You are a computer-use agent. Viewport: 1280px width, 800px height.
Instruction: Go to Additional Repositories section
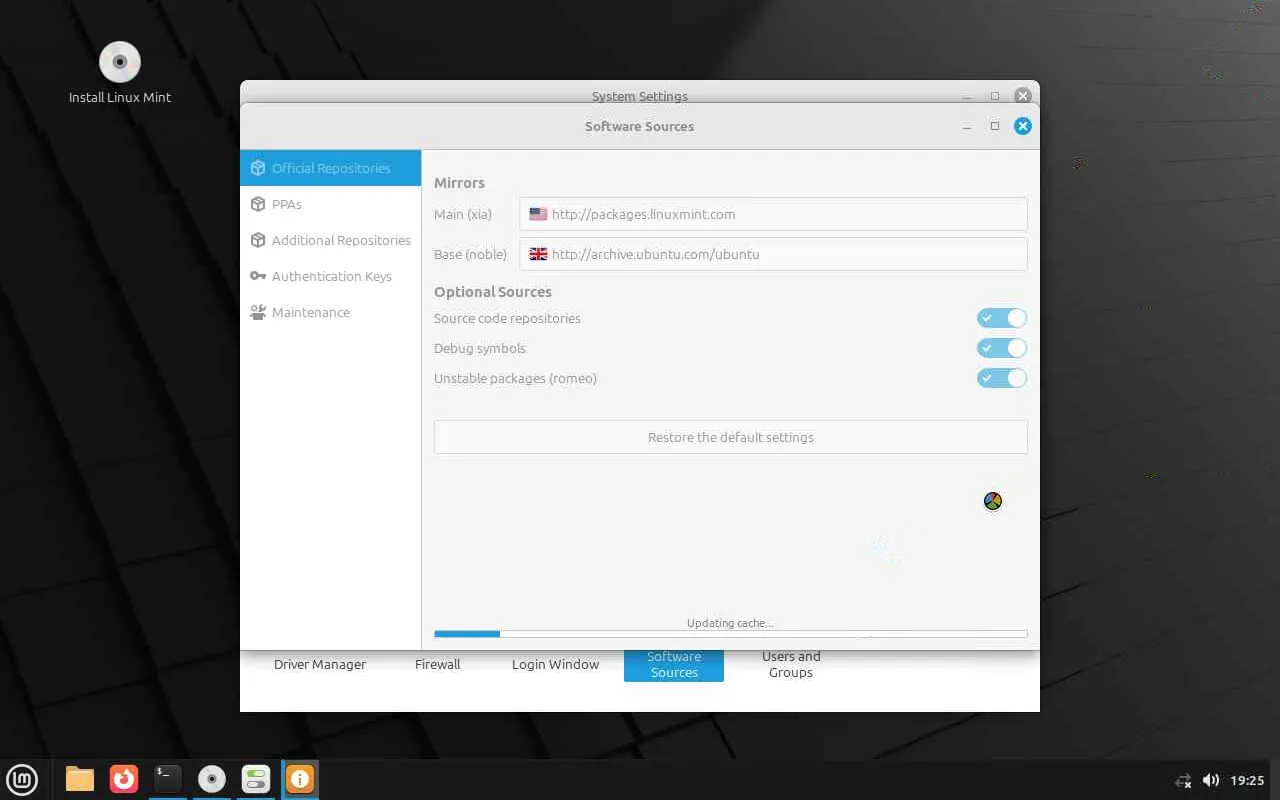click(x=331, y=240)
